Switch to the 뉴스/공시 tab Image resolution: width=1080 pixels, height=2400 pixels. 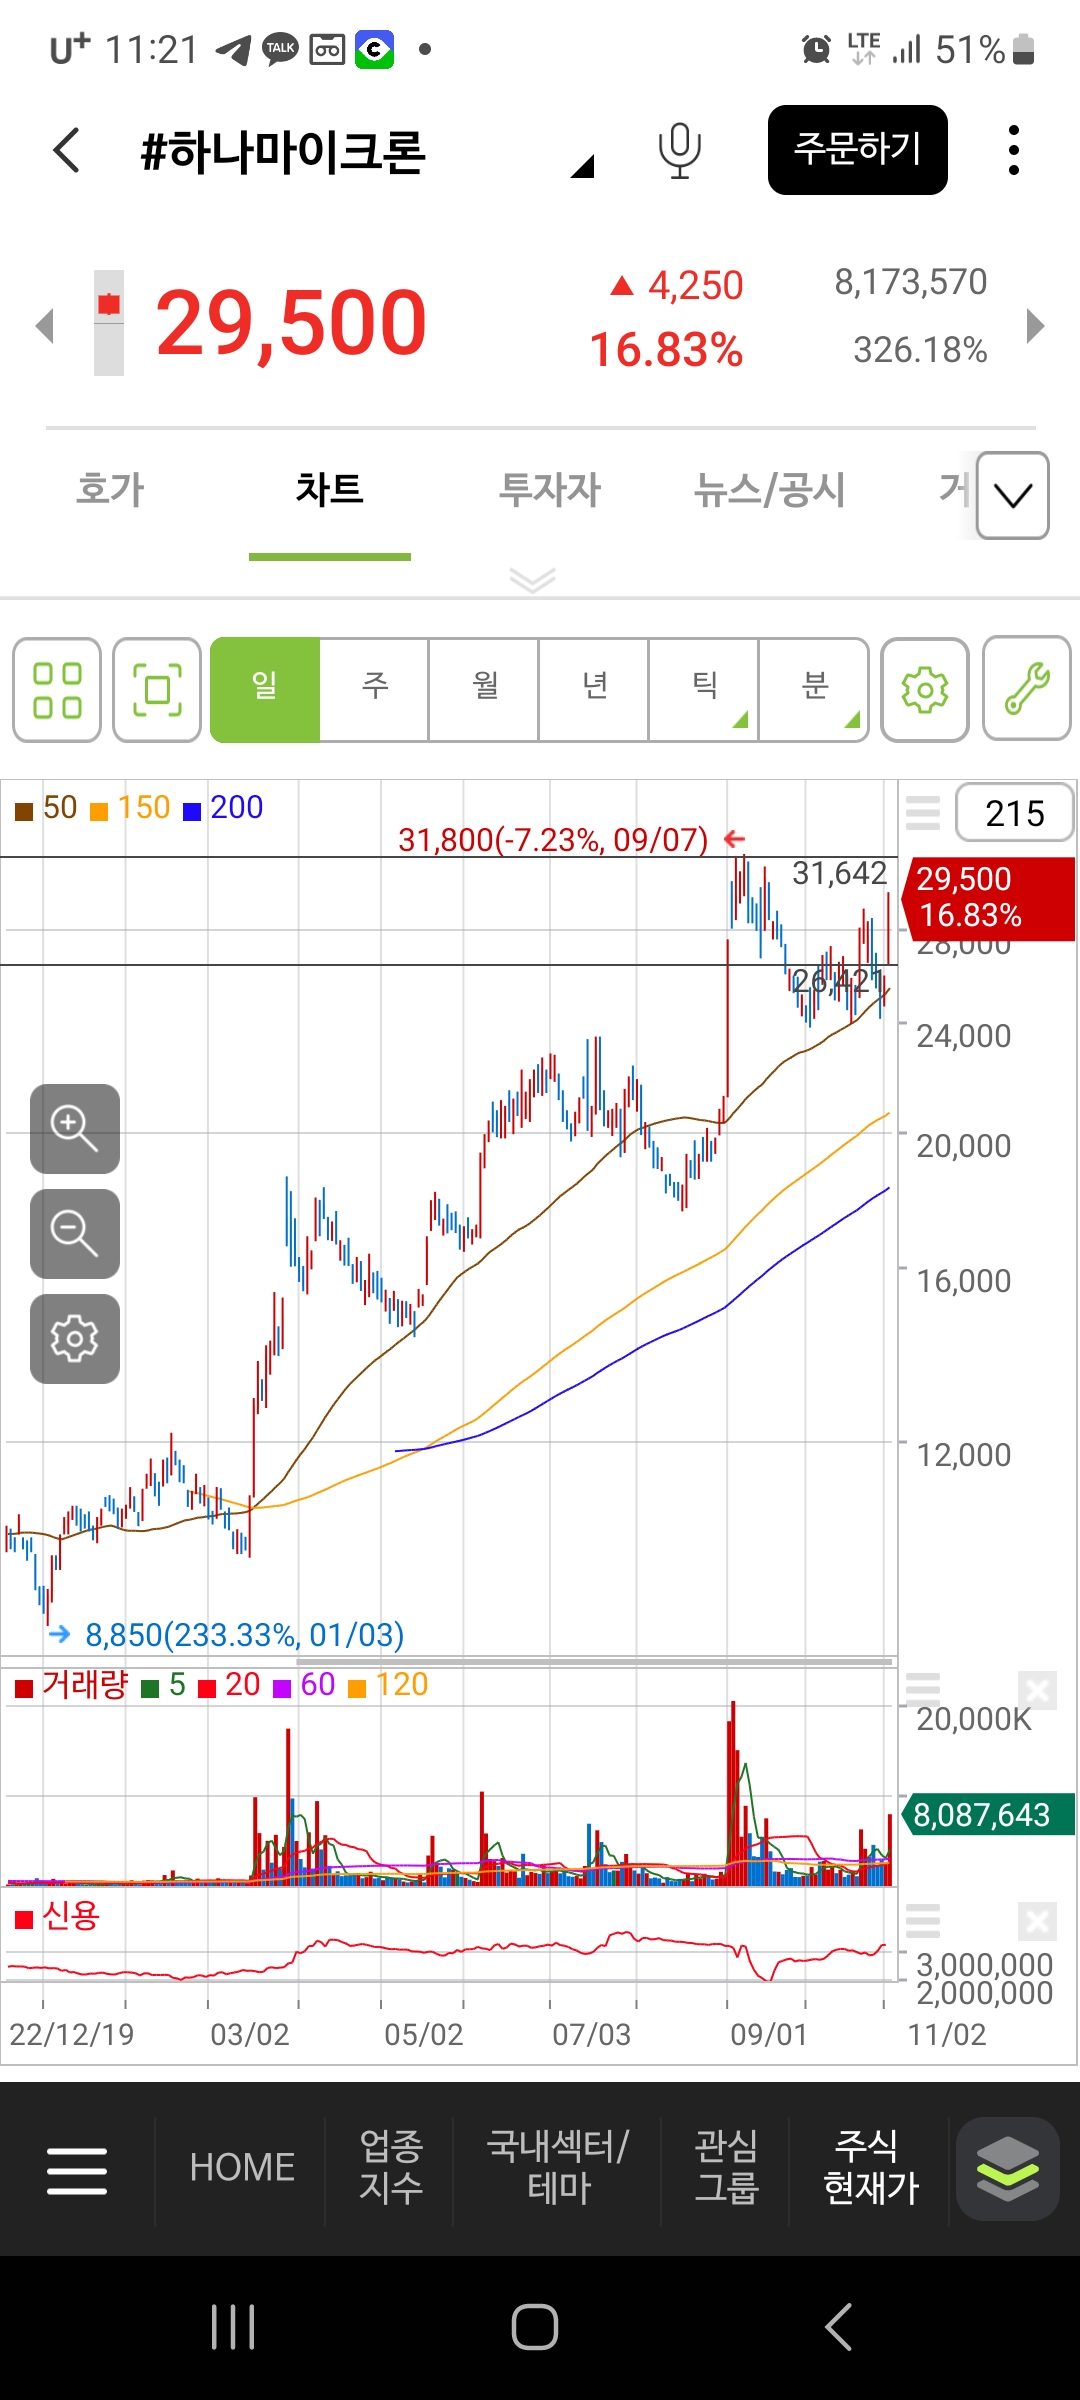click(769, 490)
